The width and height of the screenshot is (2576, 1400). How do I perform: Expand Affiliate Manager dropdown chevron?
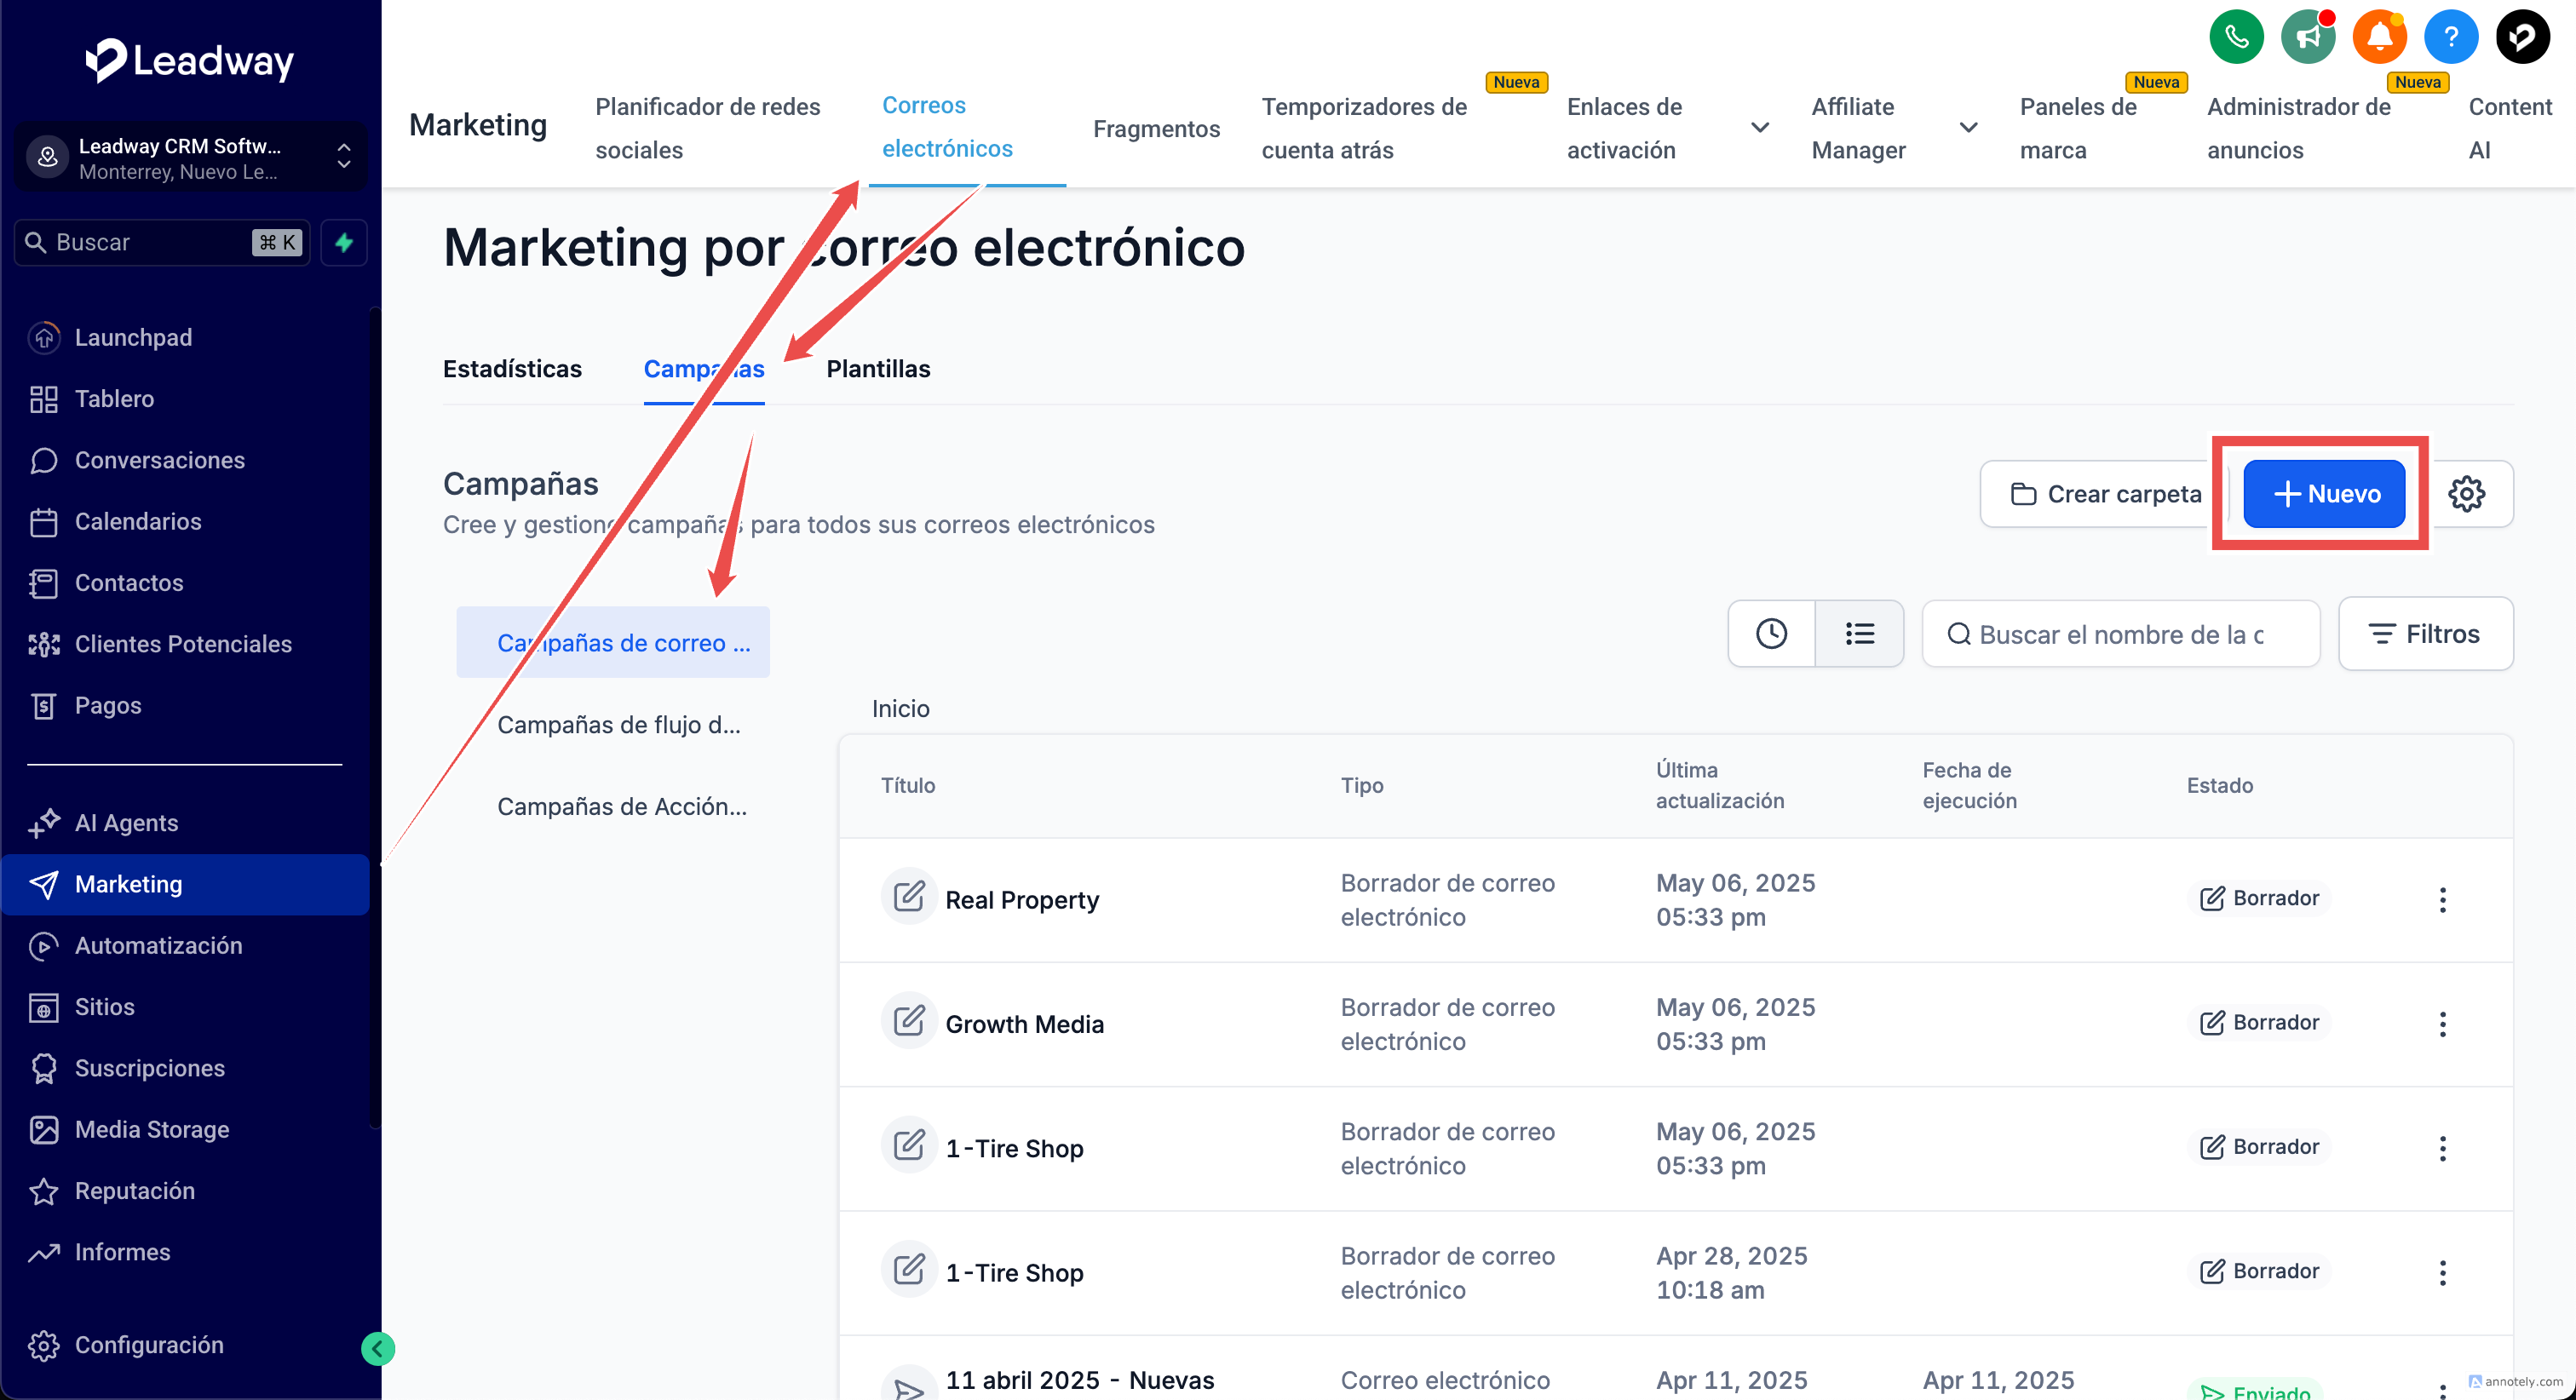click(x=1968, y=128)
